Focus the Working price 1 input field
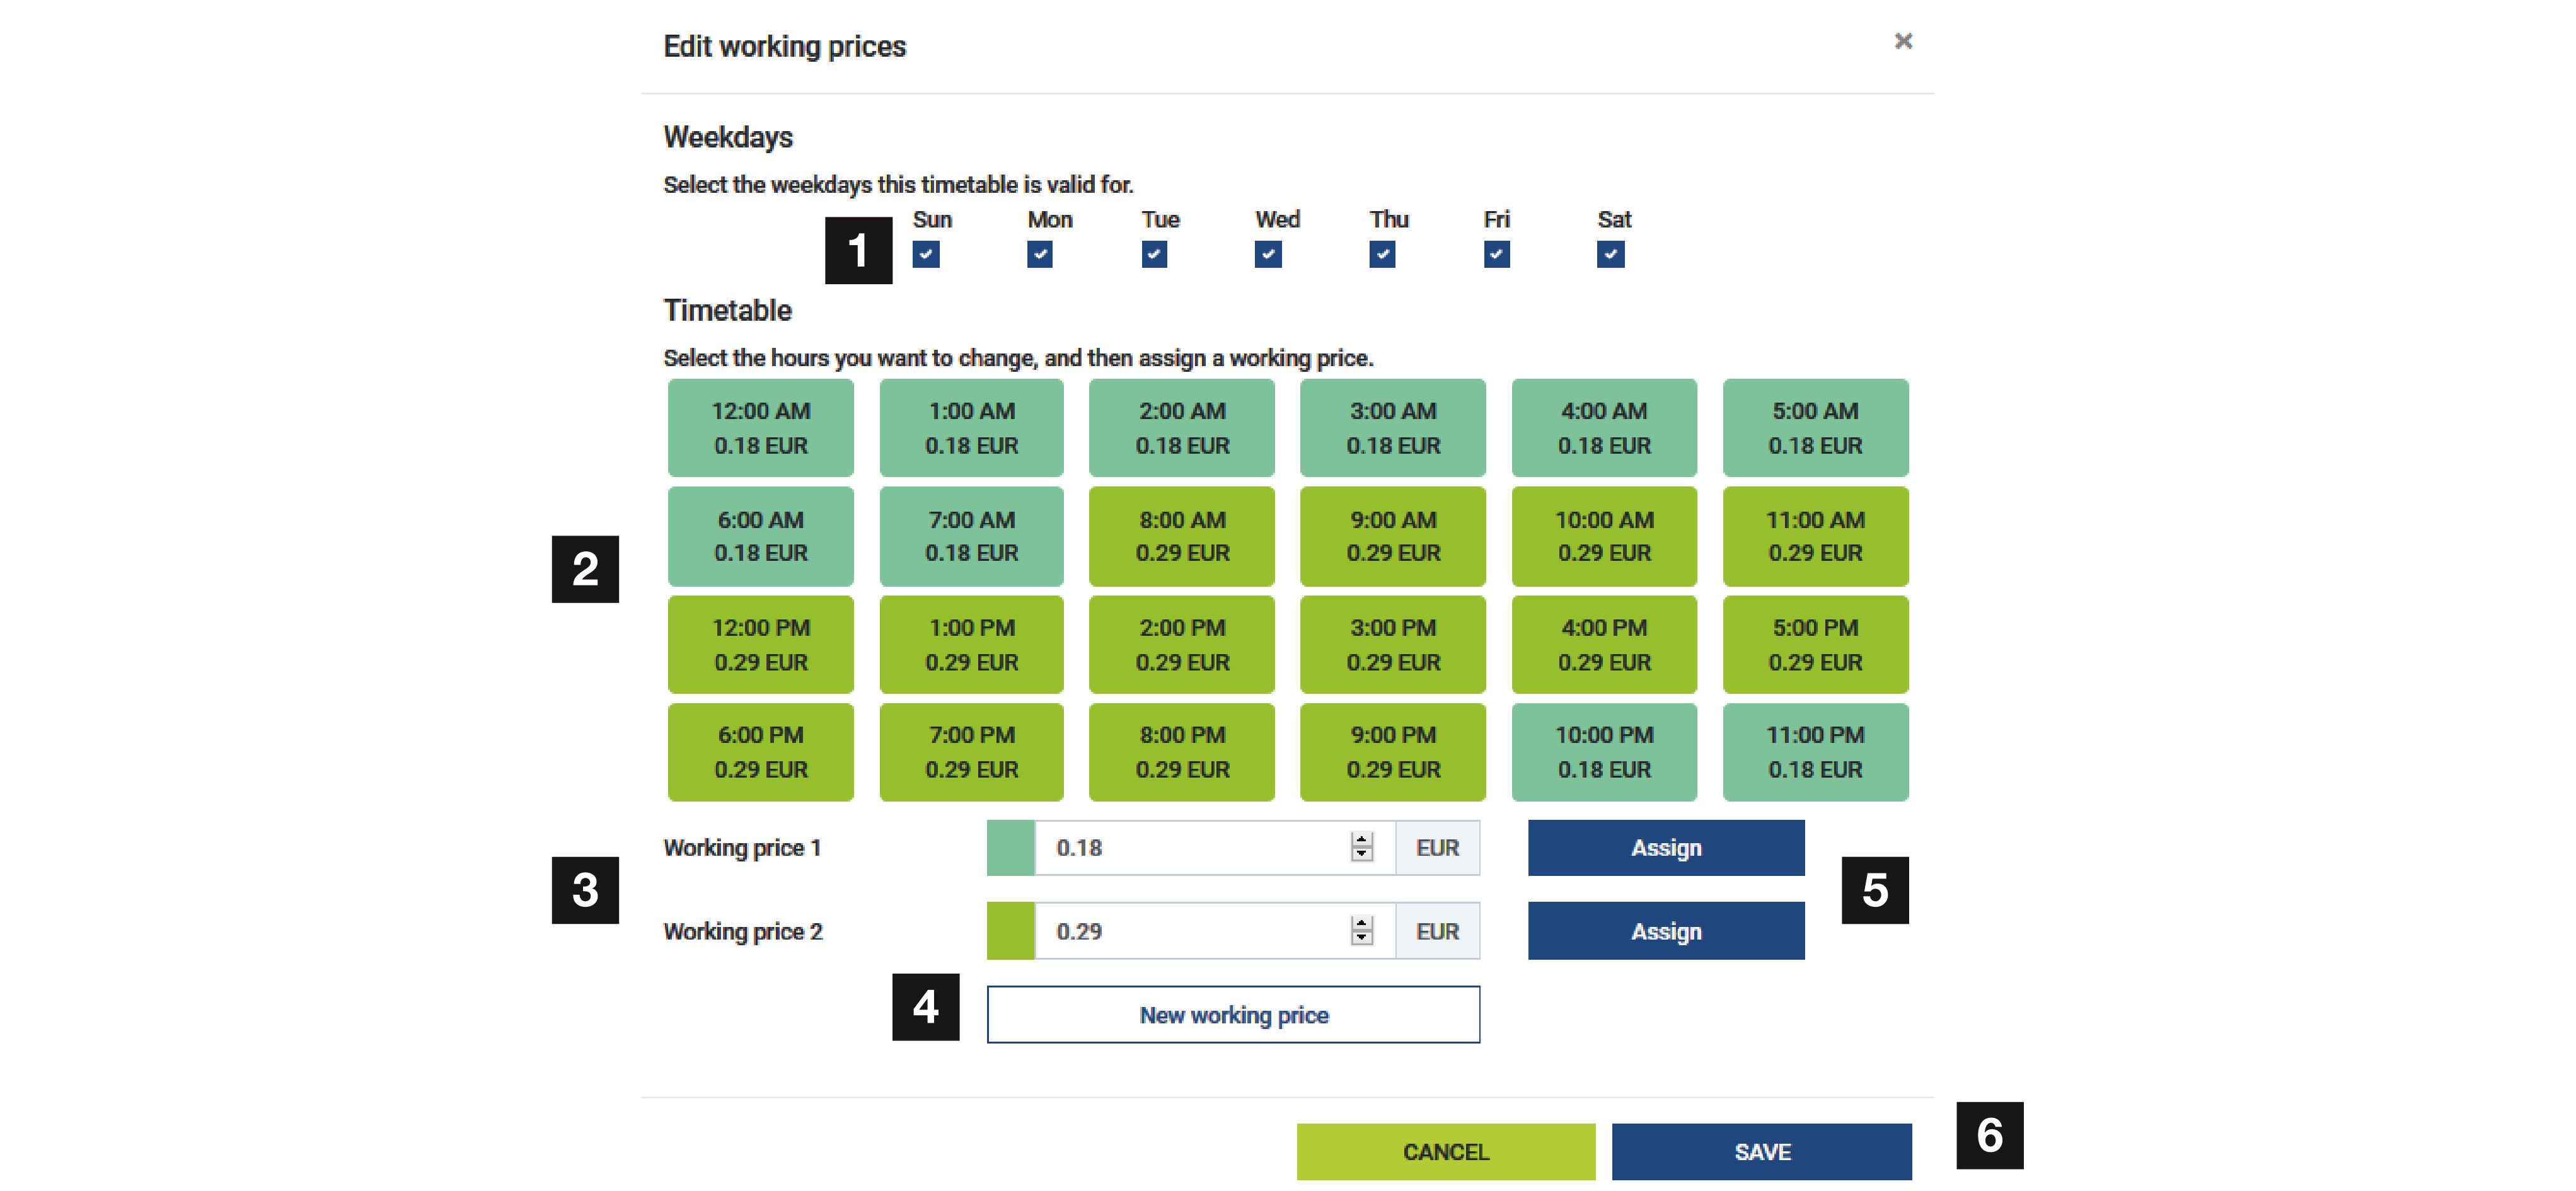The width and height of the screenshot is (2576, 1191). [1190, 847]
